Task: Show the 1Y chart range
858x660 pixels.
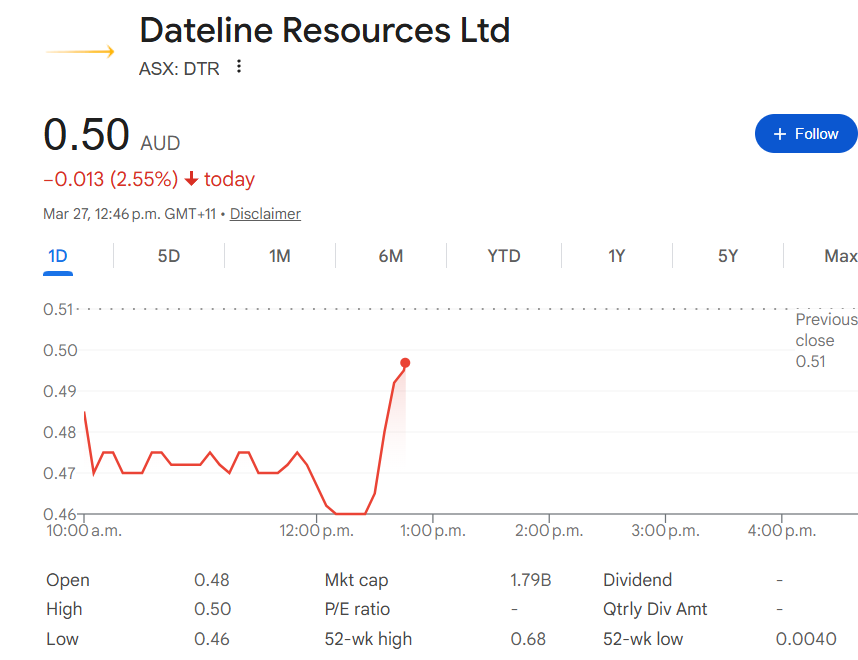Action: tap(617, 256)
